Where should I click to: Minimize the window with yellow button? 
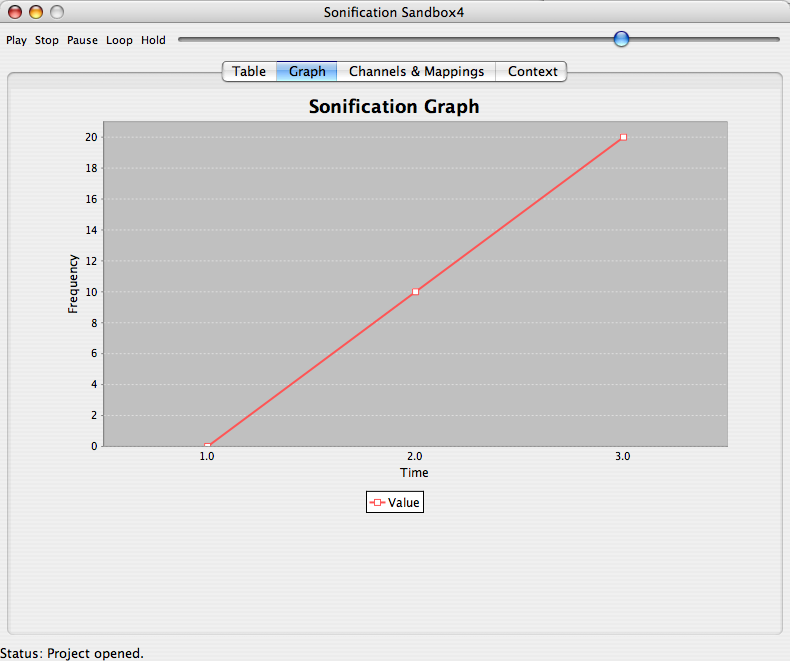(x=36, y=12)
